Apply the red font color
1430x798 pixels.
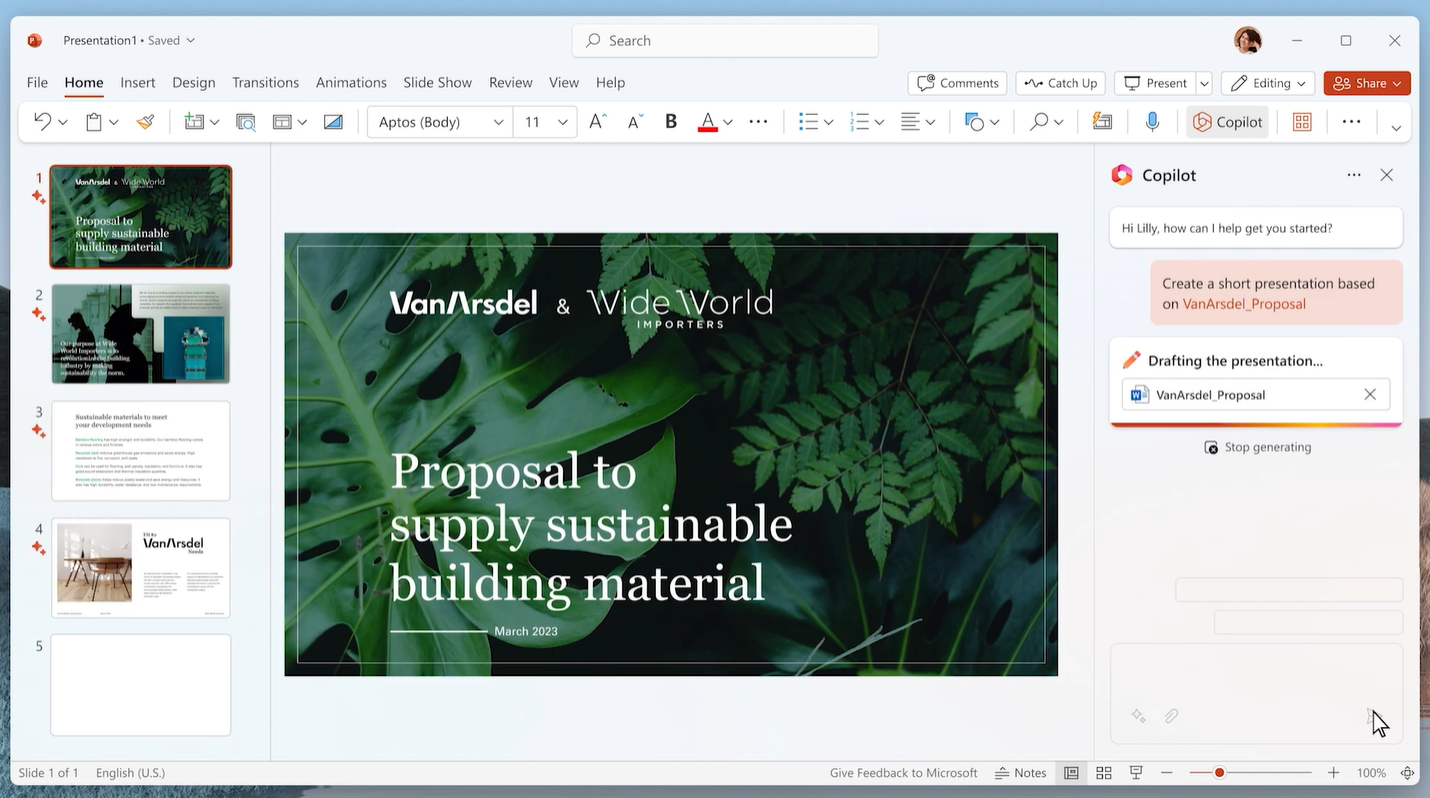pos(708,122)
